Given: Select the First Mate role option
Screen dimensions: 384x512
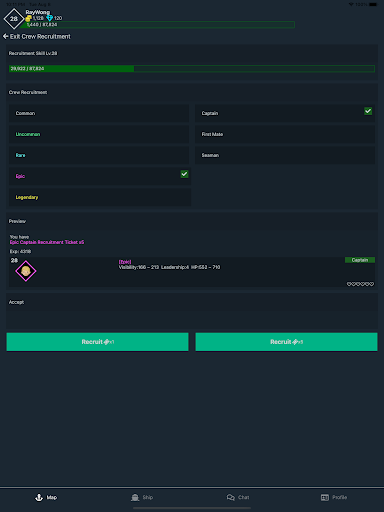Looking at the screenshot, I should [x=285, y=134].
